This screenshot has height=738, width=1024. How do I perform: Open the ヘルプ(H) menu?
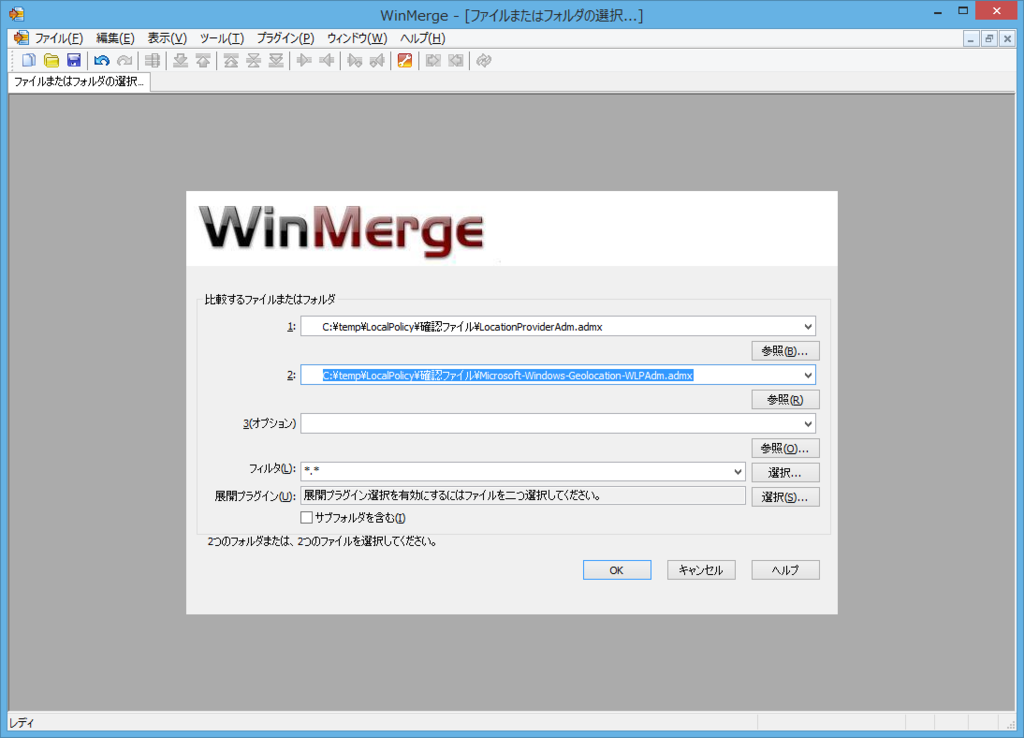pyautogui.click(x=423, y=38)
